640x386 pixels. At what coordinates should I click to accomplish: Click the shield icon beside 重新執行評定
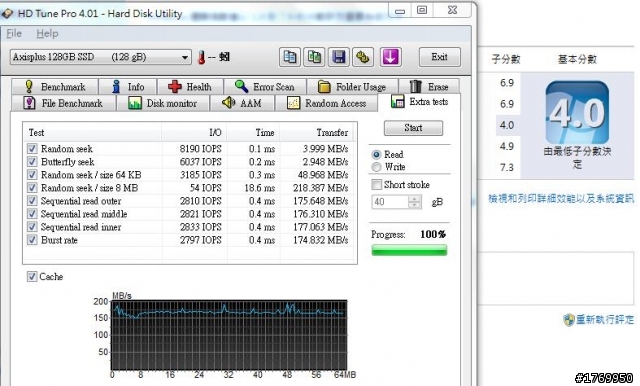click(x=569, y=319)
